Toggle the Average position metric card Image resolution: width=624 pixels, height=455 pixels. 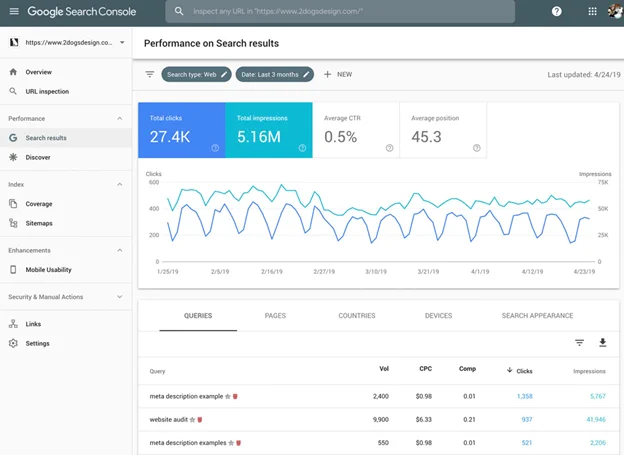click(x=443, y=130)
